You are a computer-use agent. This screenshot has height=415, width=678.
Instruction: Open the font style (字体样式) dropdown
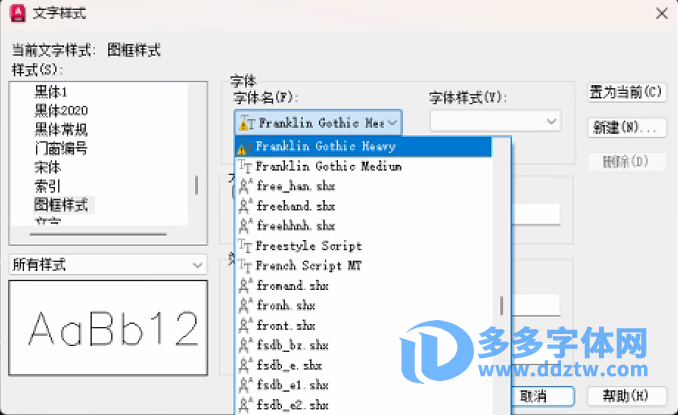tap(495, 121)
